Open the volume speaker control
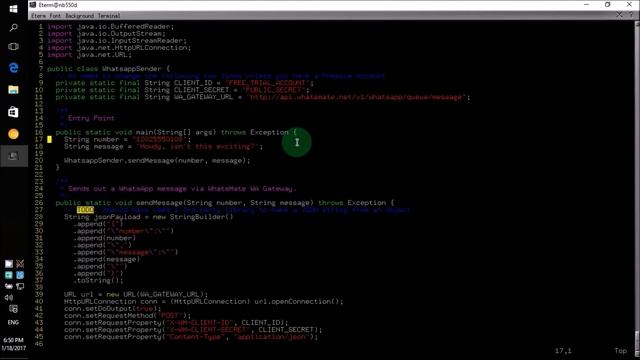This screenshot has height=360, width=640. 9,298
